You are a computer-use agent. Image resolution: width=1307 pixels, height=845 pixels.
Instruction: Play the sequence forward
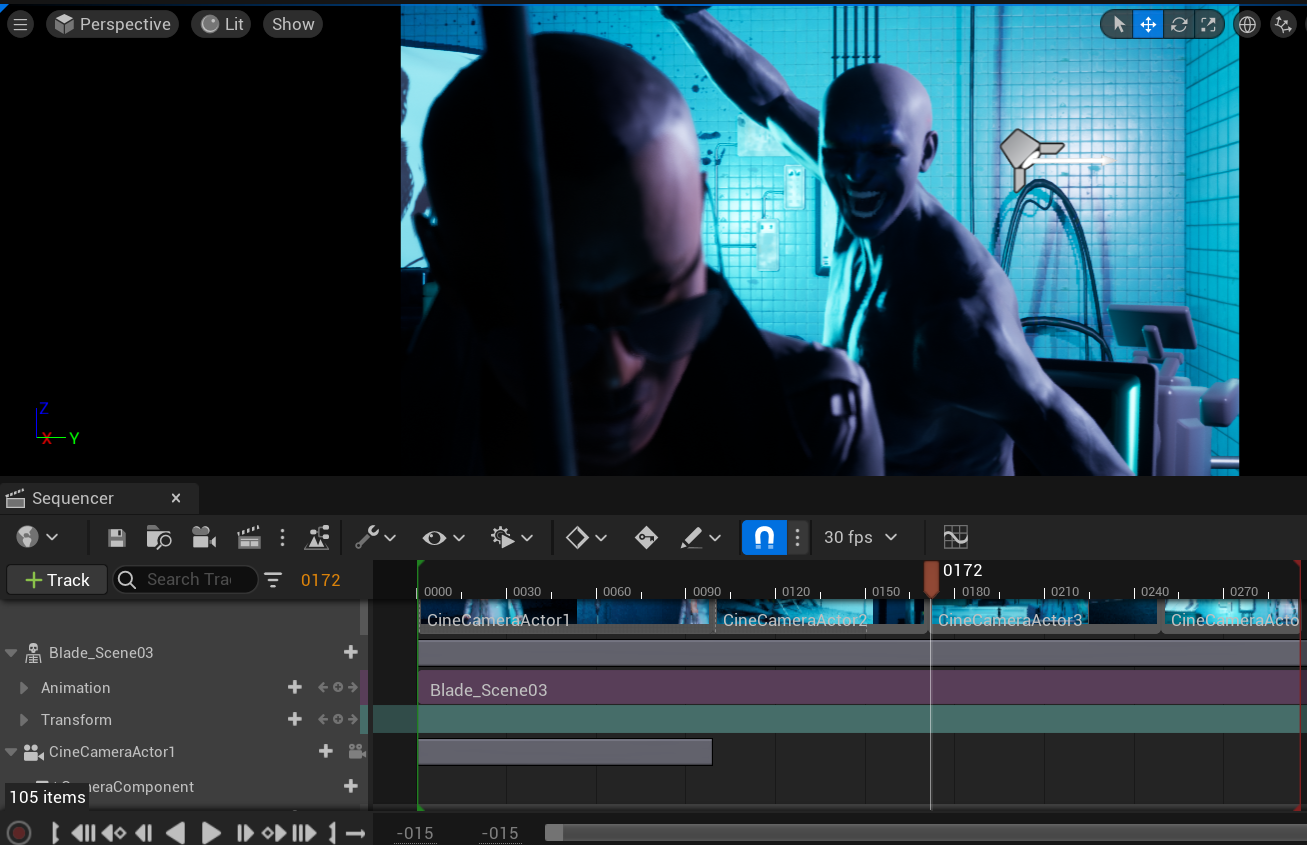coord(211,833)
